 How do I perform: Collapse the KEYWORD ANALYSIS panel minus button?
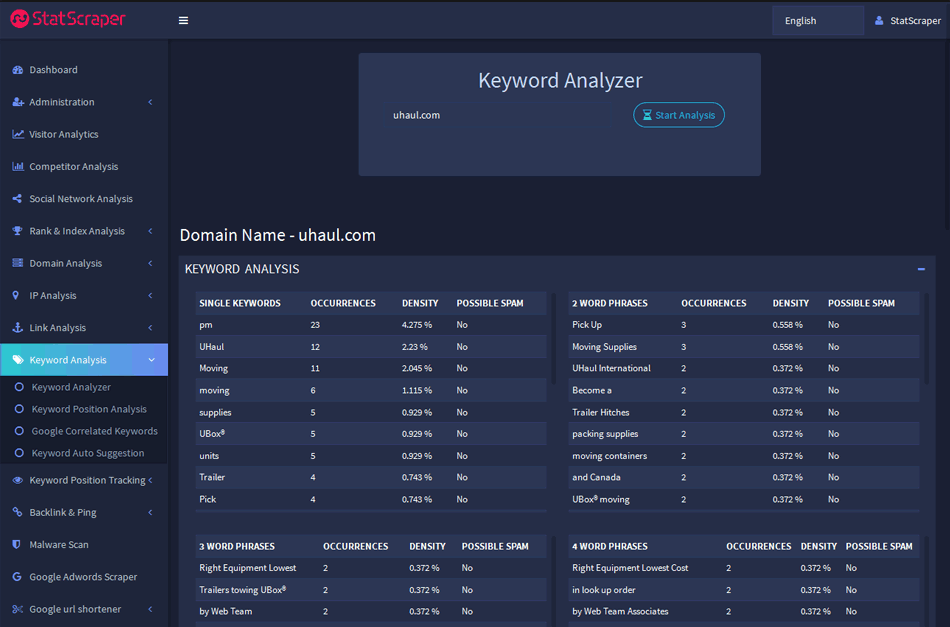[x=921, y=269]
